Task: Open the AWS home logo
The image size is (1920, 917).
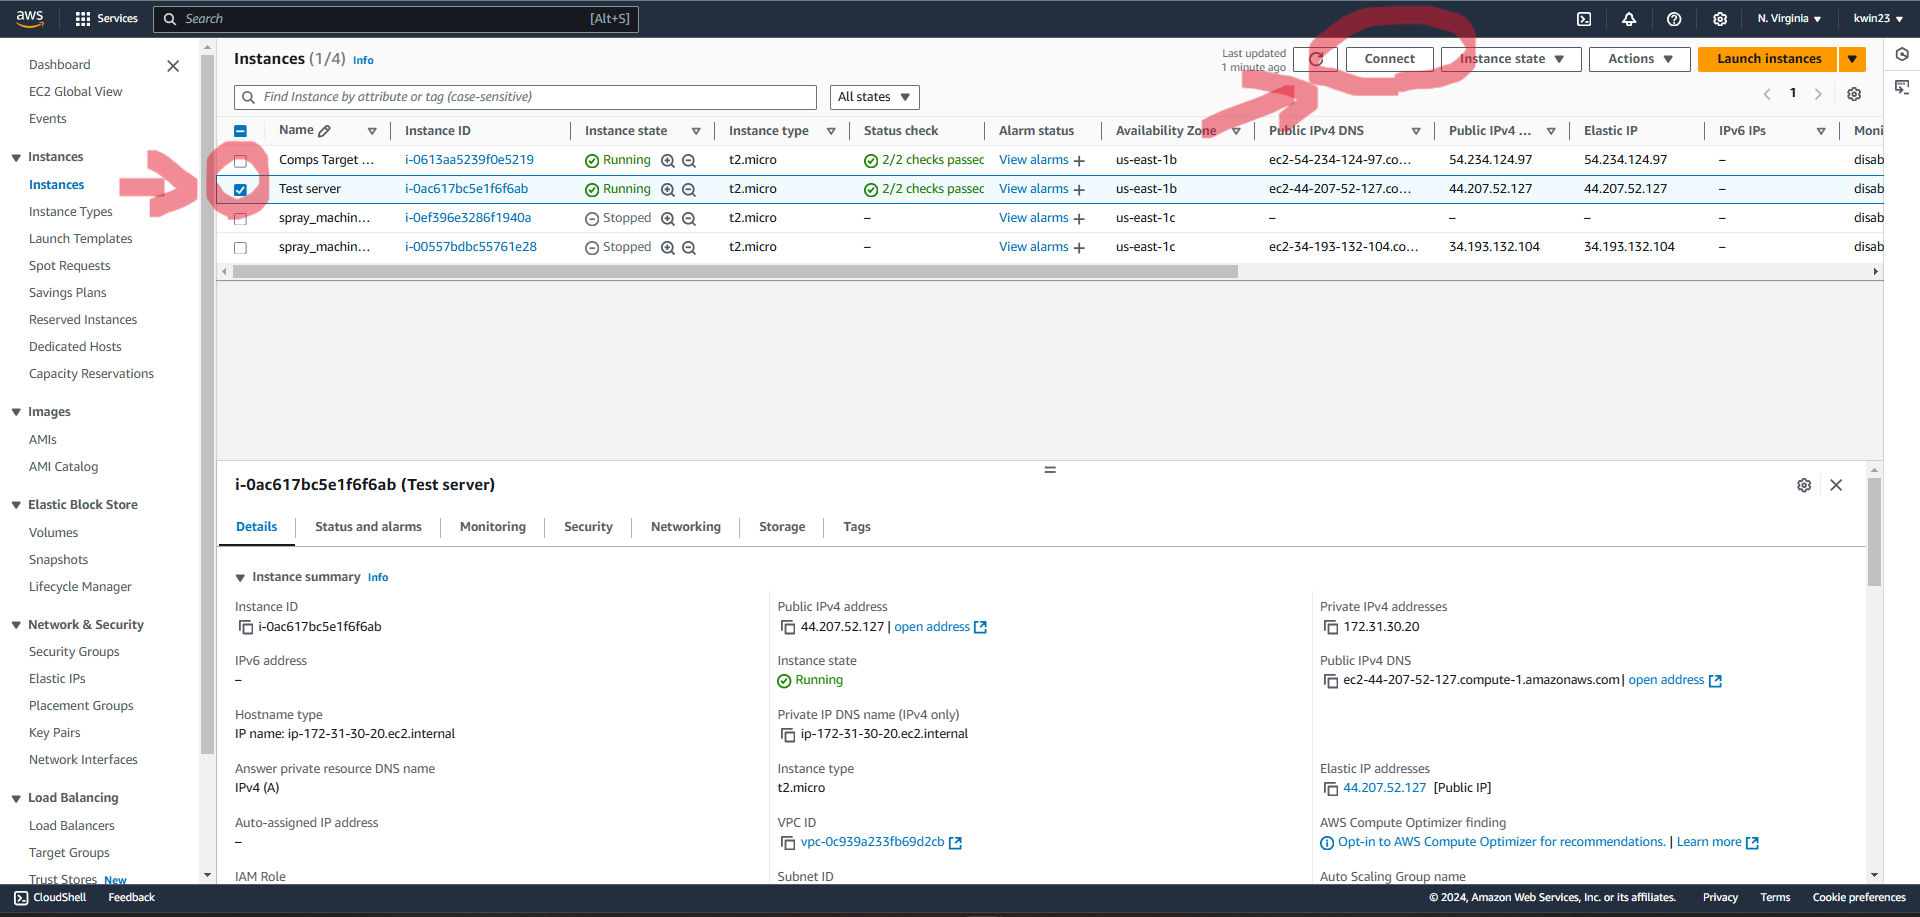Action: coord(30,18)
